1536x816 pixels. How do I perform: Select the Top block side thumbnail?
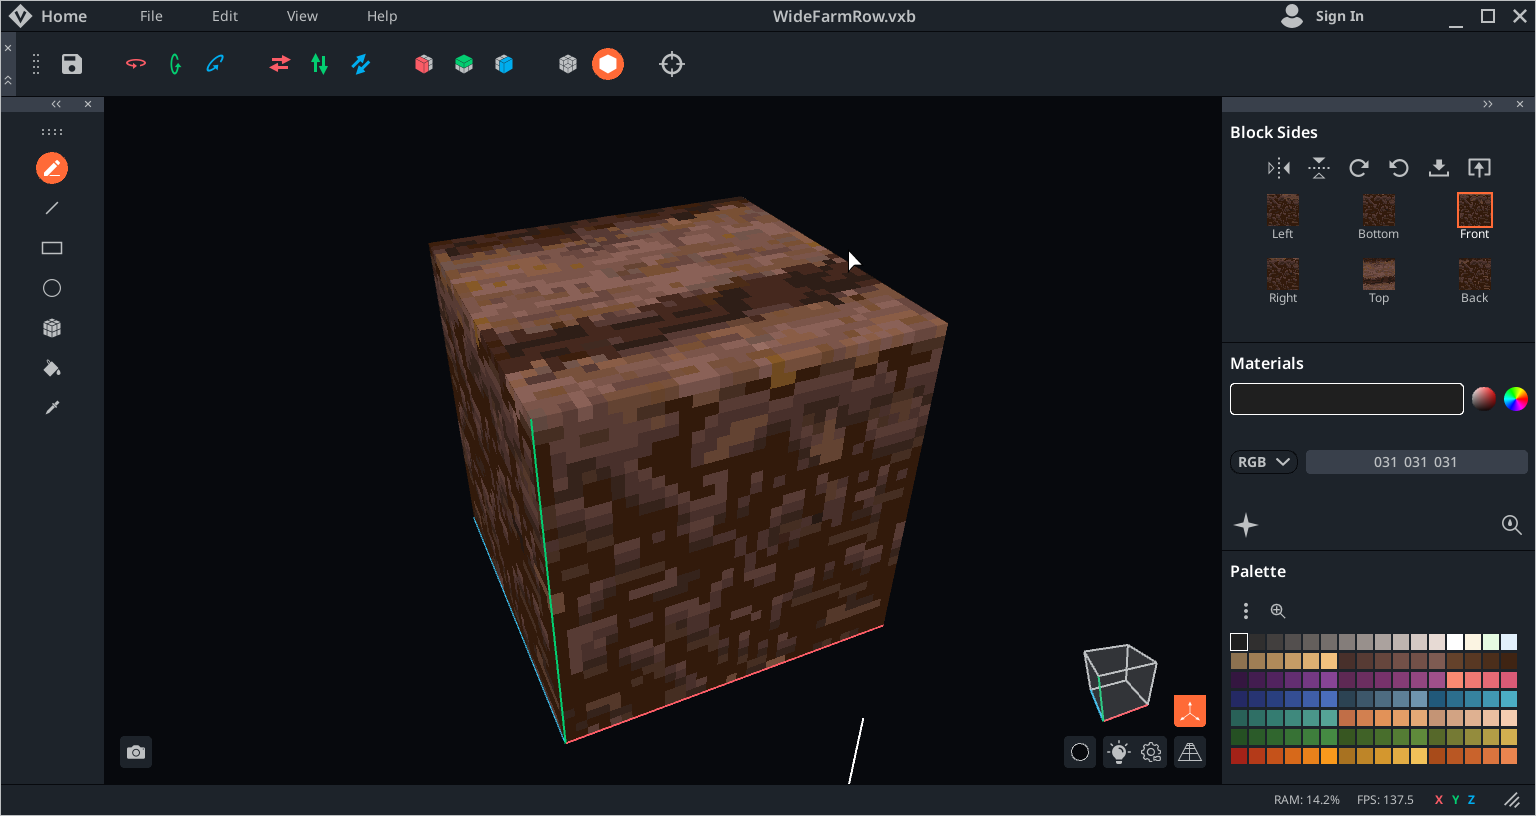pos(1379,274)
